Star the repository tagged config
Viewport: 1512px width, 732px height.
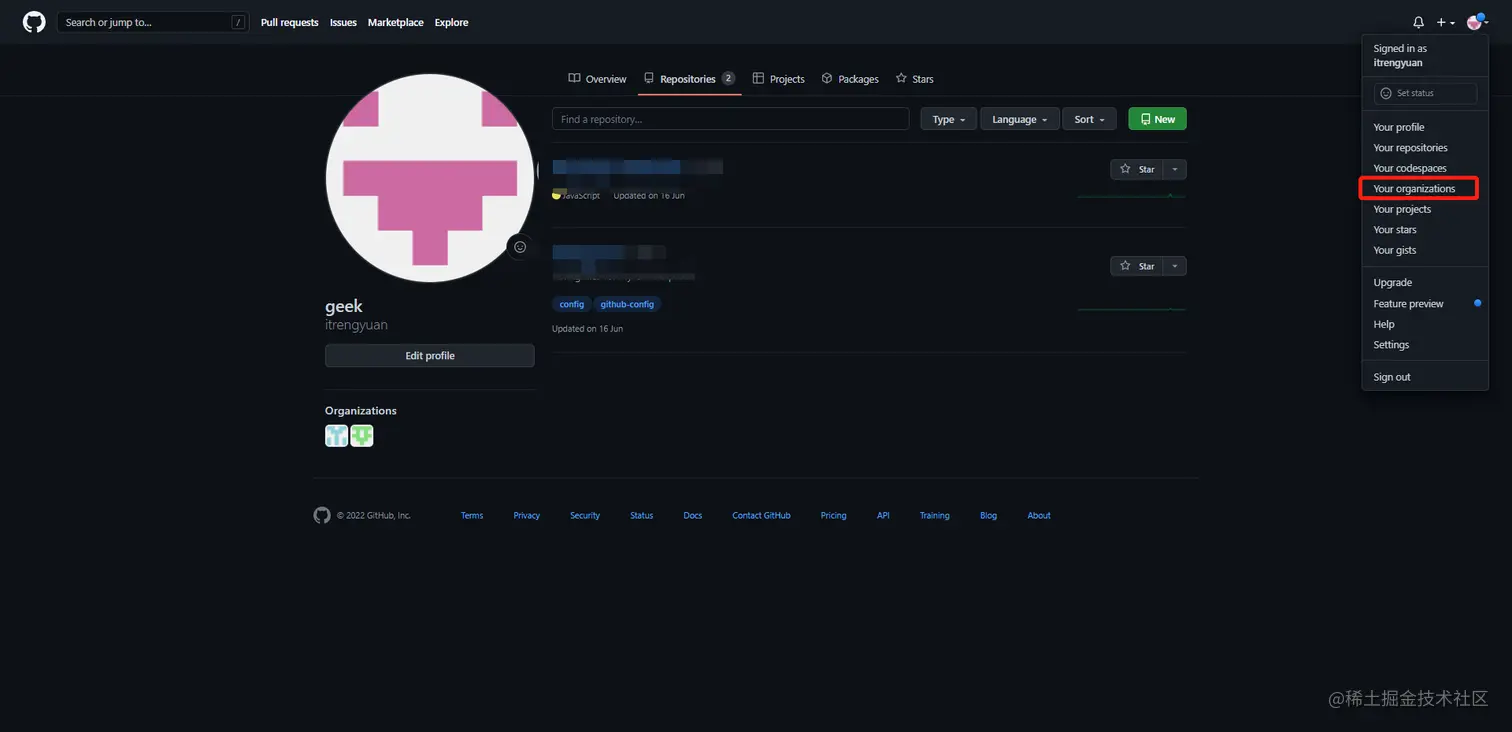1138,266
